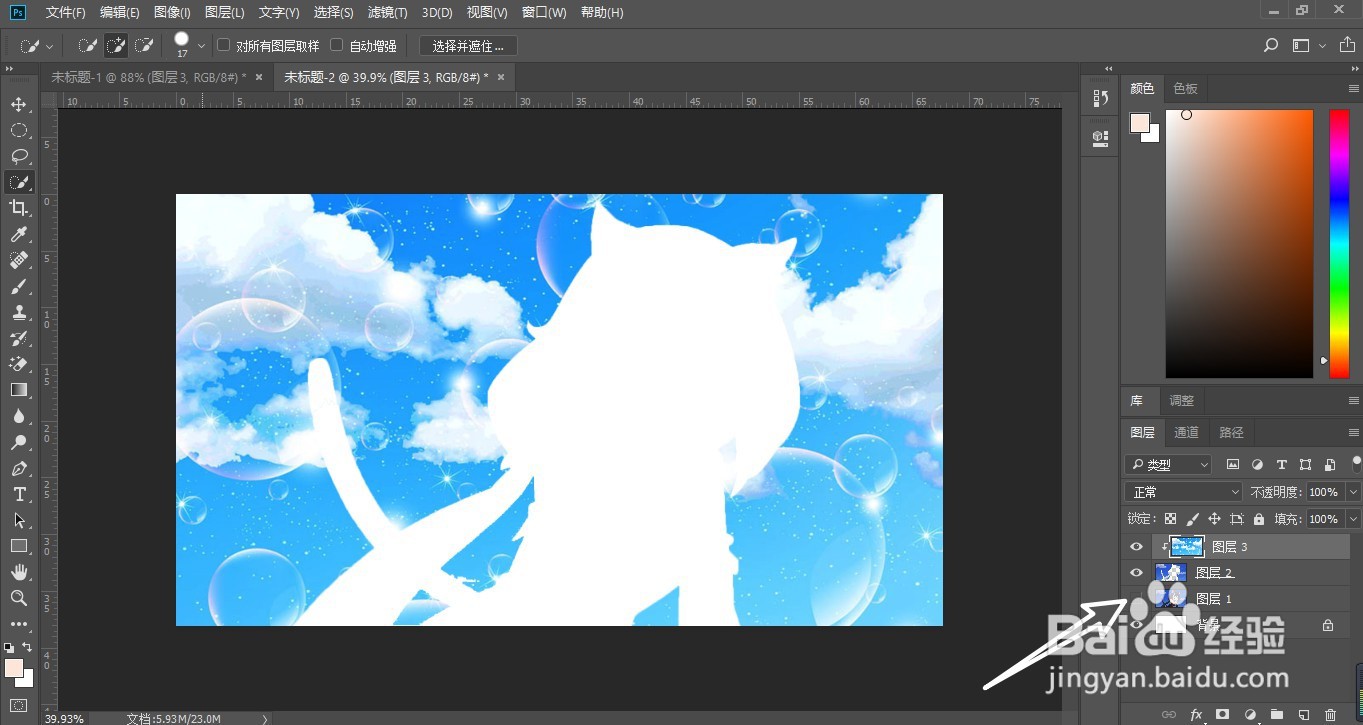Toggle lock all padlock icon

[x=1259, y=519]
